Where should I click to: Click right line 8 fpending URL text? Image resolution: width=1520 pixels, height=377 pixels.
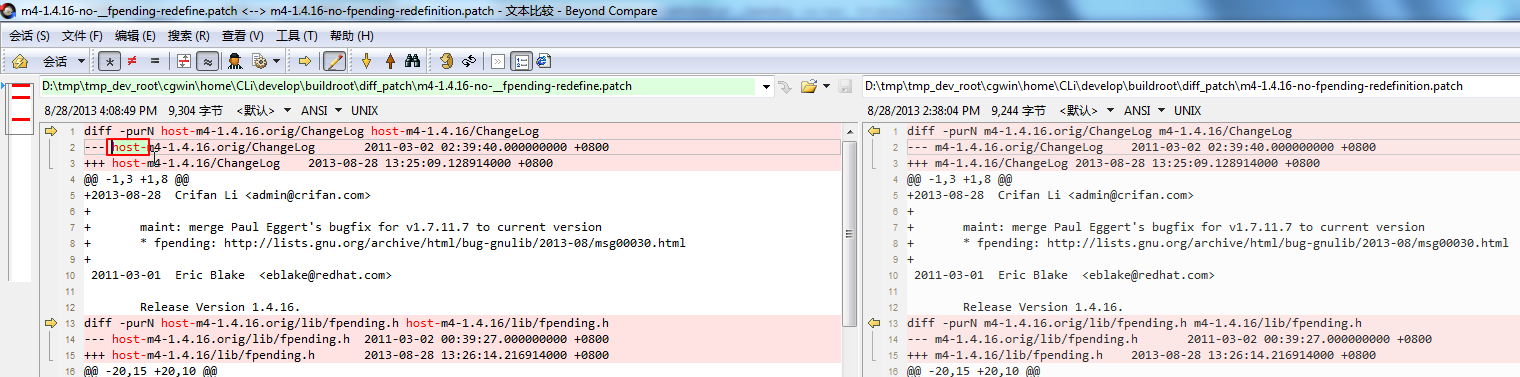[x=1278, y=243]
